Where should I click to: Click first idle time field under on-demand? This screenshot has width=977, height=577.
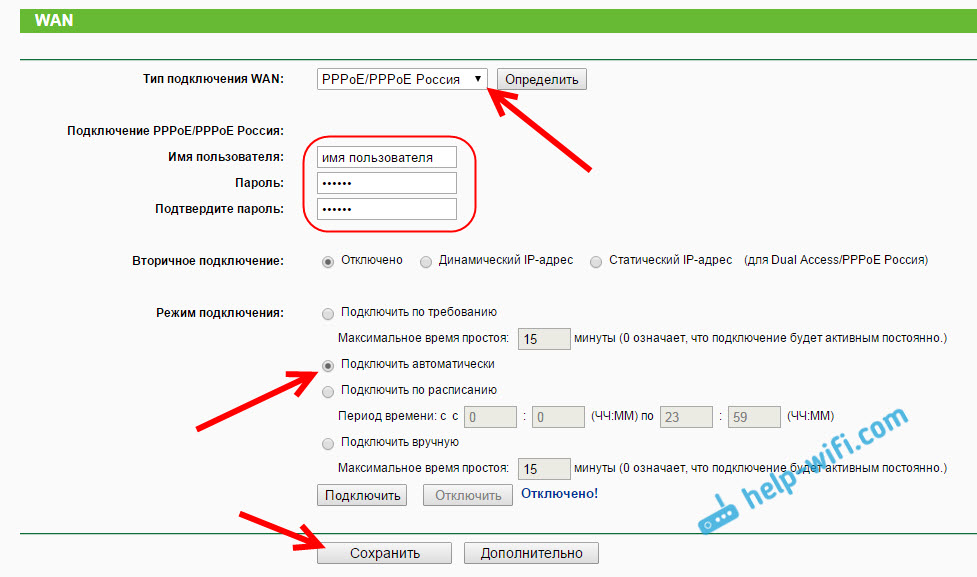coord(544,339)
